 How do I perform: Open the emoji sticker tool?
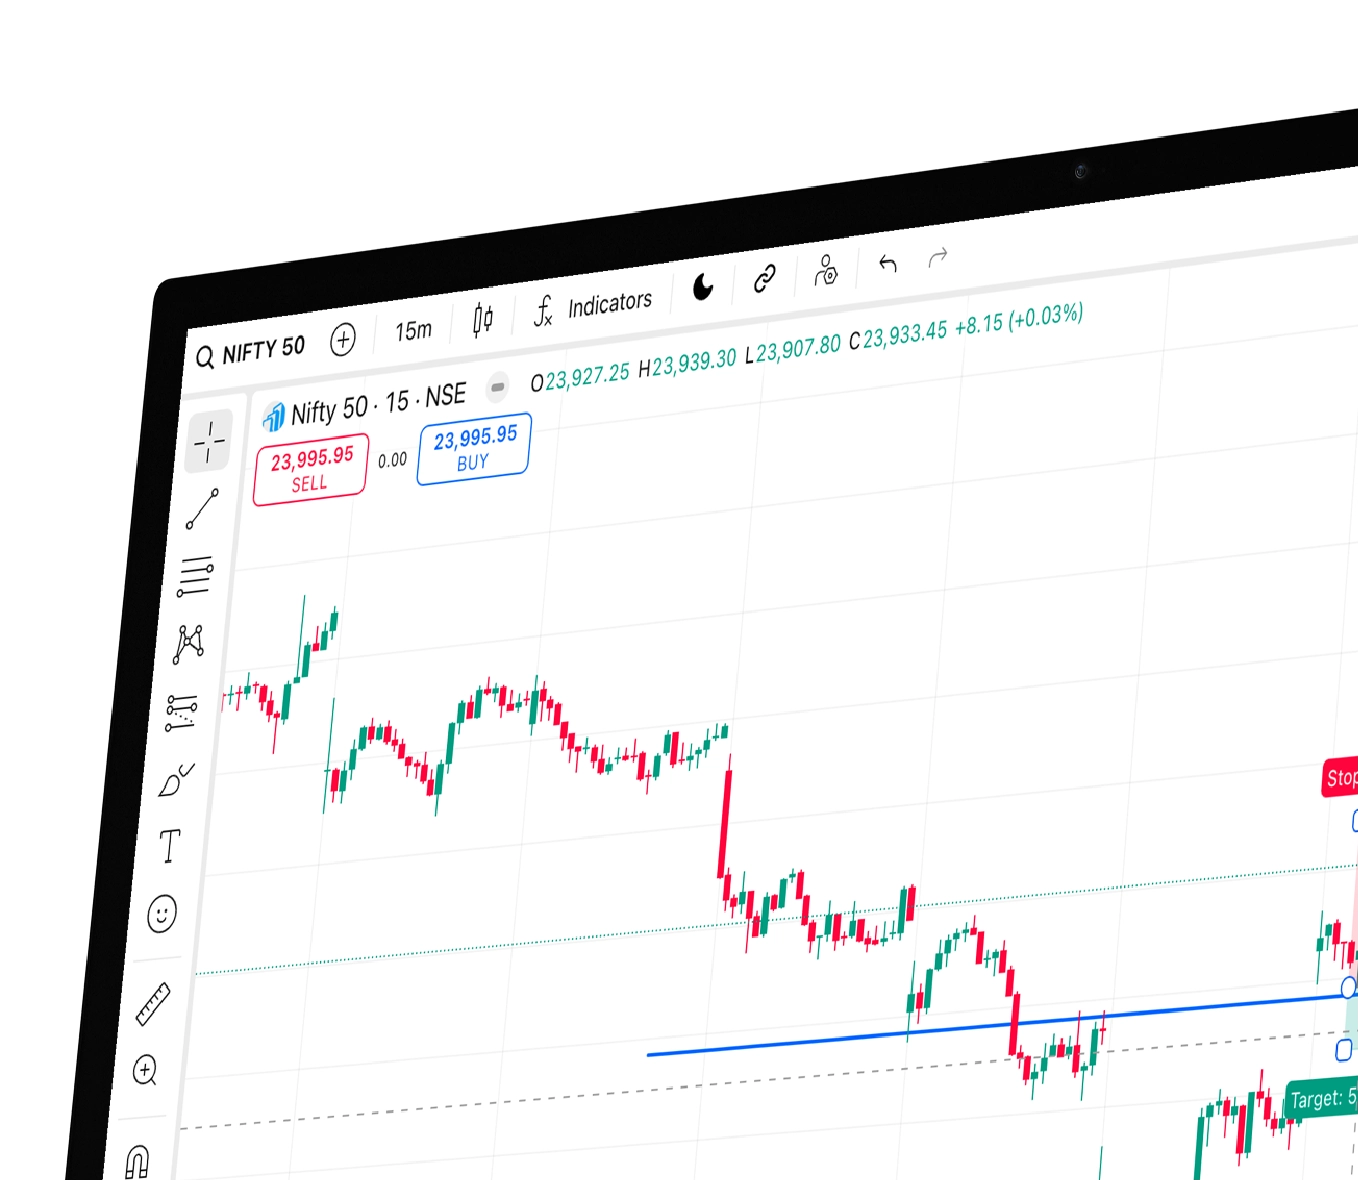tap(162, 914)
